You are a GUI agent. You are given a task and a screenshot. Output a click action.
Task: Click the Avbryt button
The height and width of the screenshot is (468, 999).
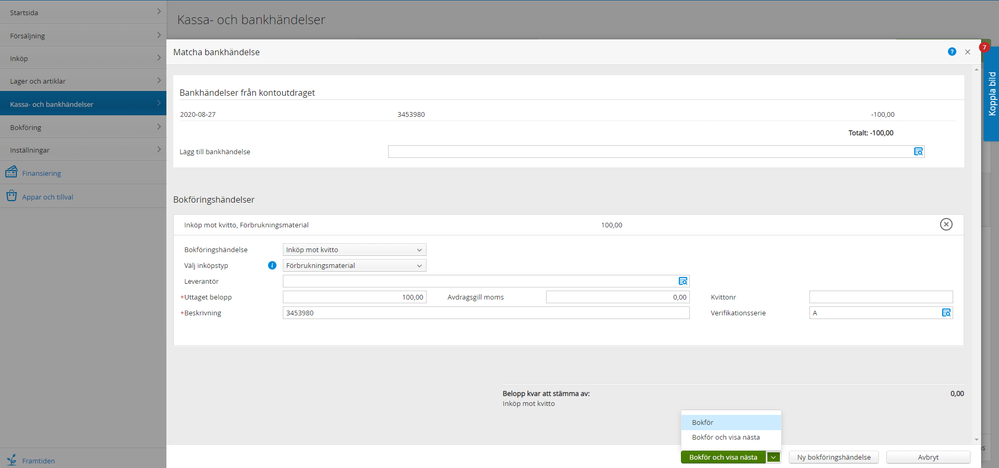(x=928, y=457)
